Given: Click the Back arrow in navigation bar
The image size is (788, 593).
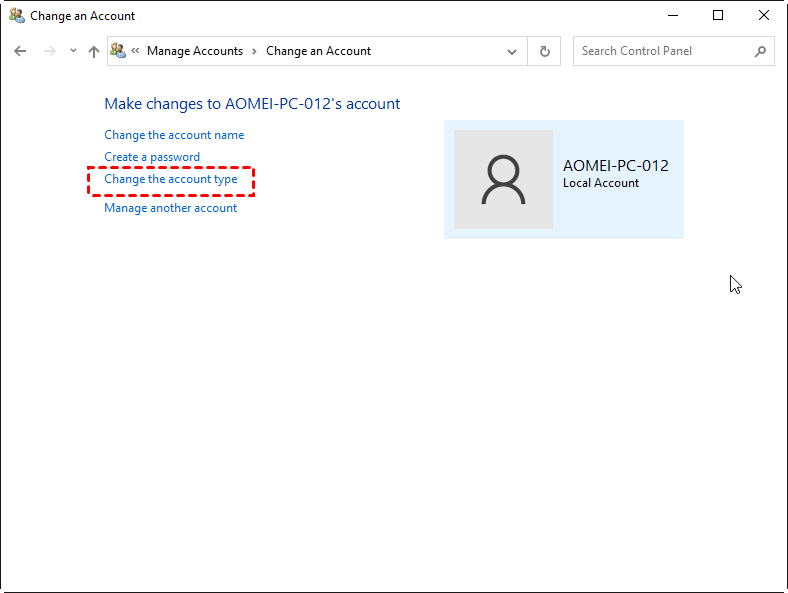Looking at the screenshot, I should (x=21, y=51).
